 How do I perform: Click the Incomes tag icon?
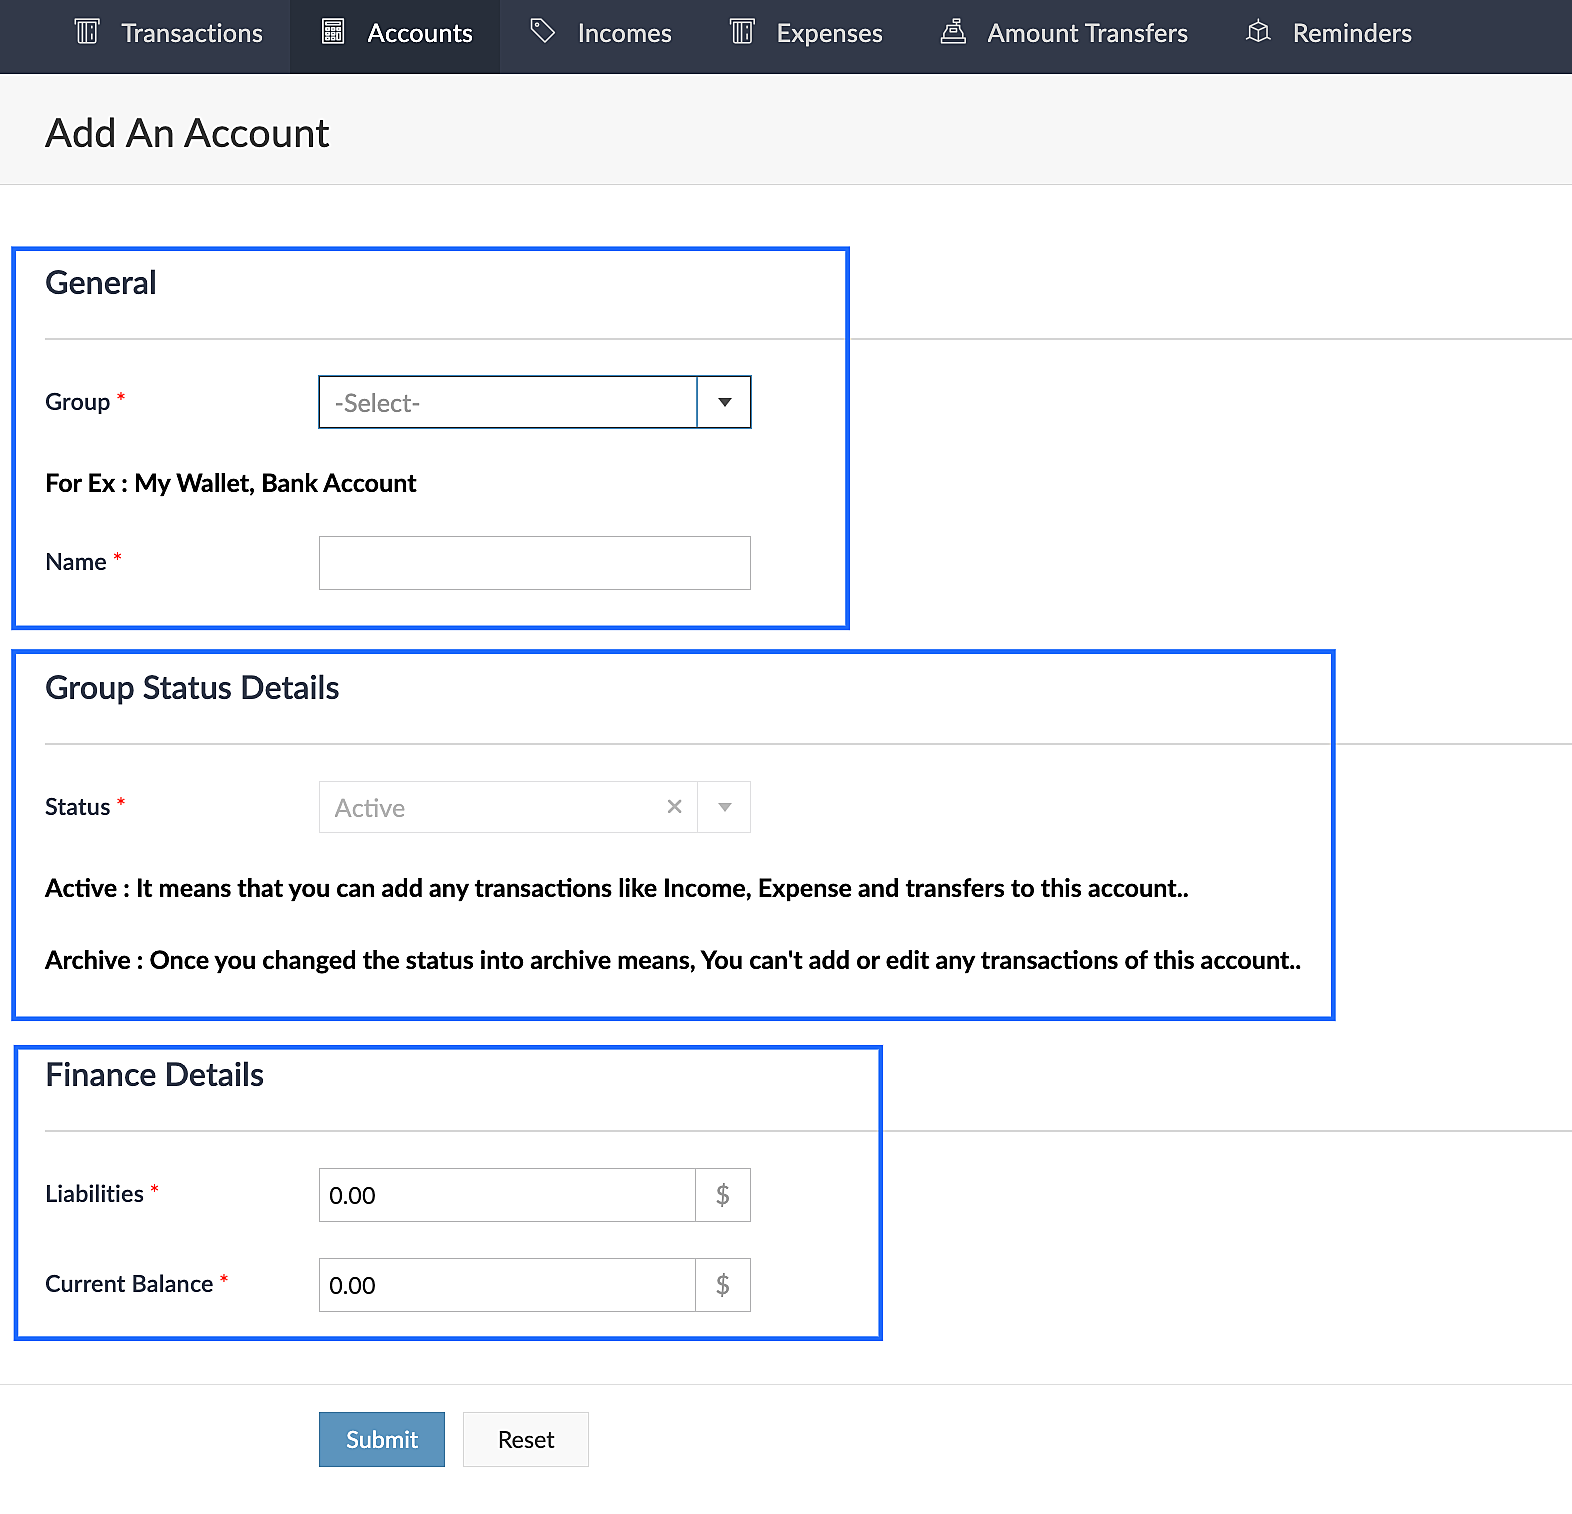[x=542, y=32]
